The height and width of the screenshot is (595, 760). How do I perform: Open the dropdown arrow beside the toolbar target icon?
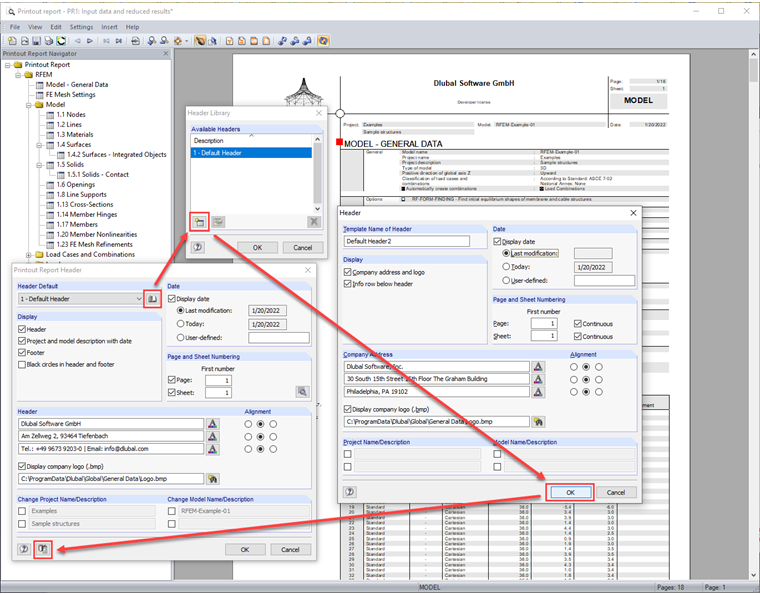pos(187,41)
